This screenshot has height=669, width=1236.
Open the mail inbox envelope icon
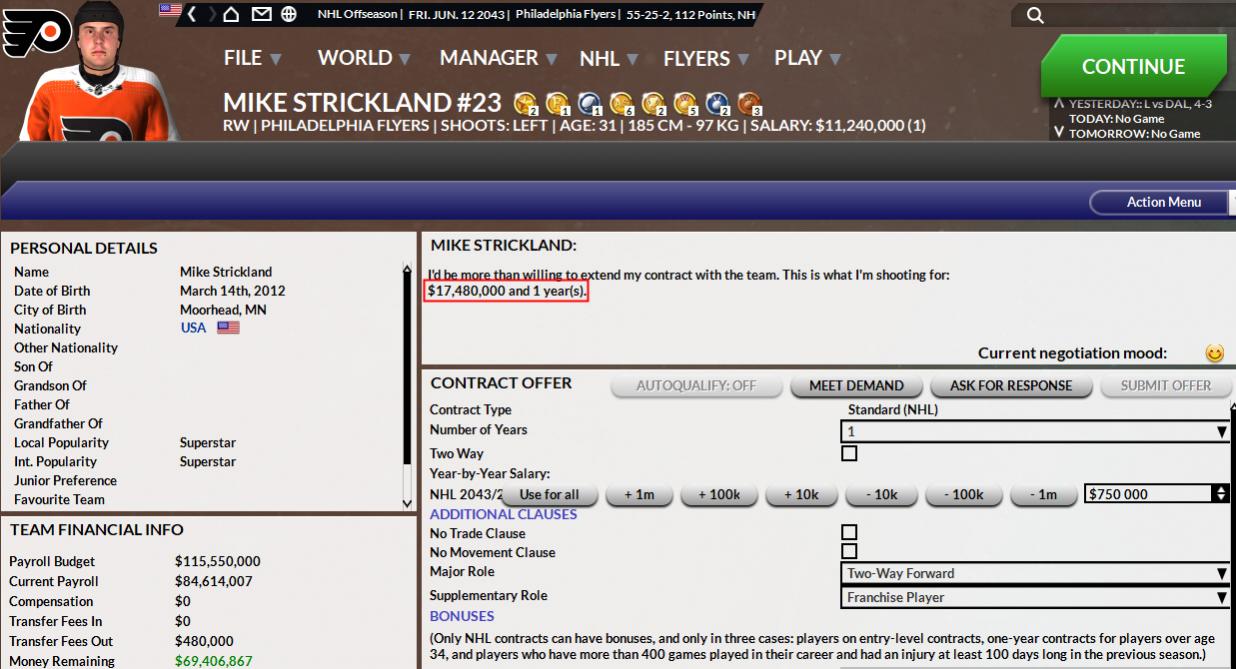pos(261,14)
